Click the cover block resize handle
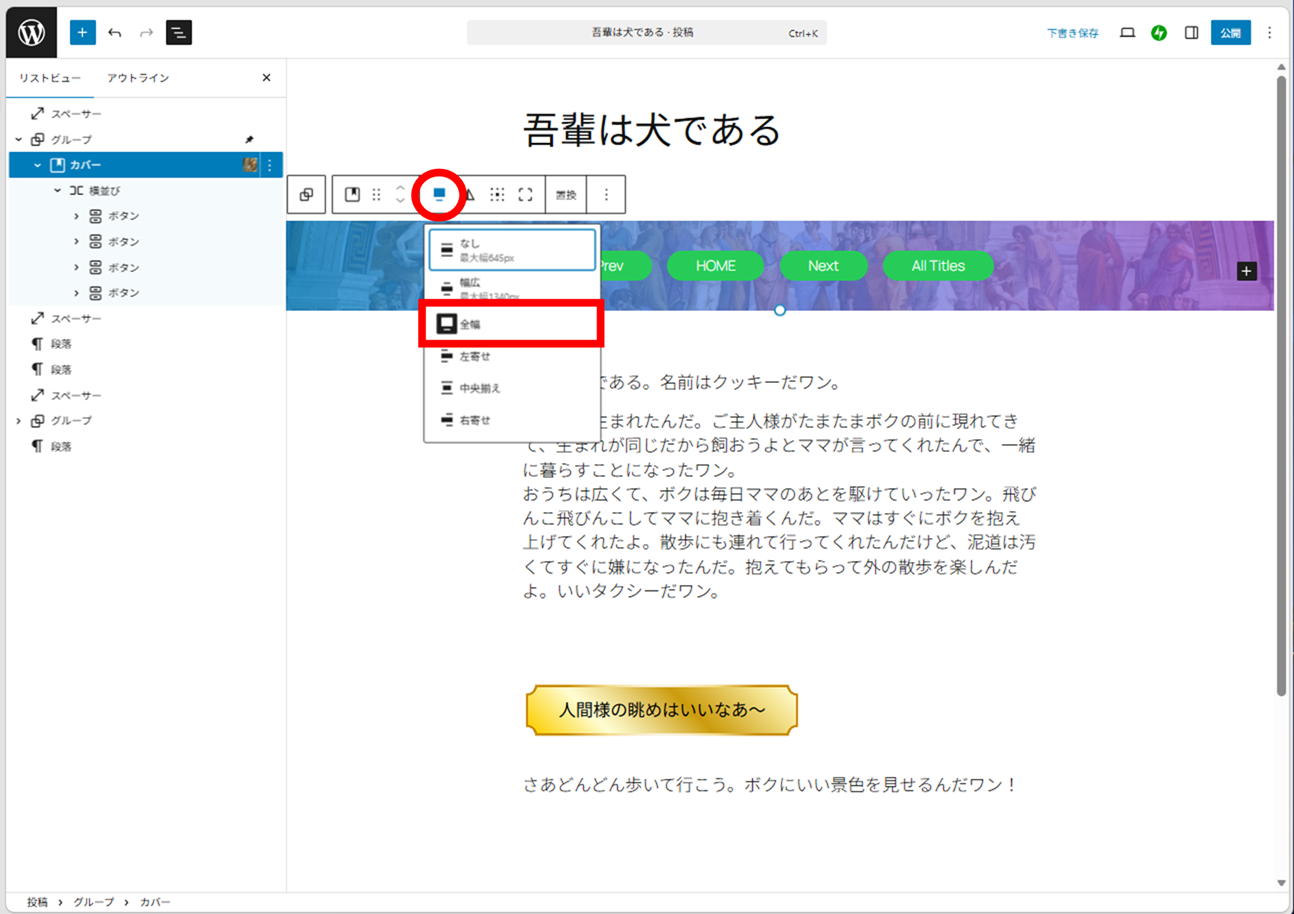This screenshot has width=1294, height=914. pyautogui.click(x=780, y=310)
